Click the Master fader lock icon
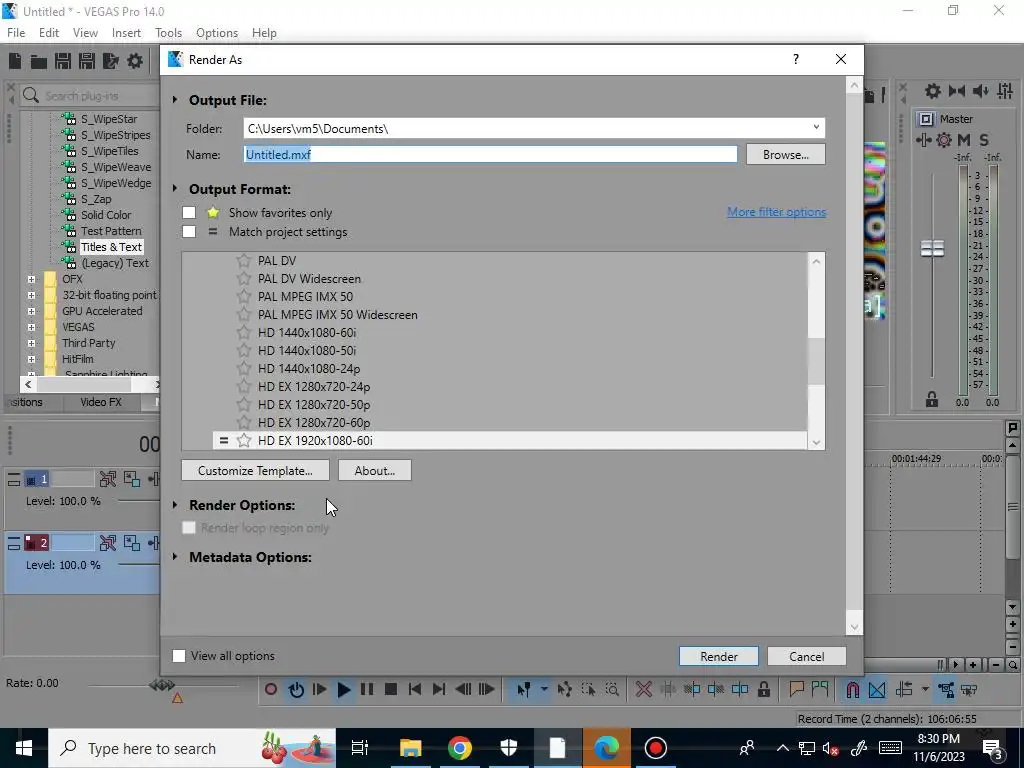The height and width of the screenshot is (768, 1024). pyautogui.click(x=932, y=399)
